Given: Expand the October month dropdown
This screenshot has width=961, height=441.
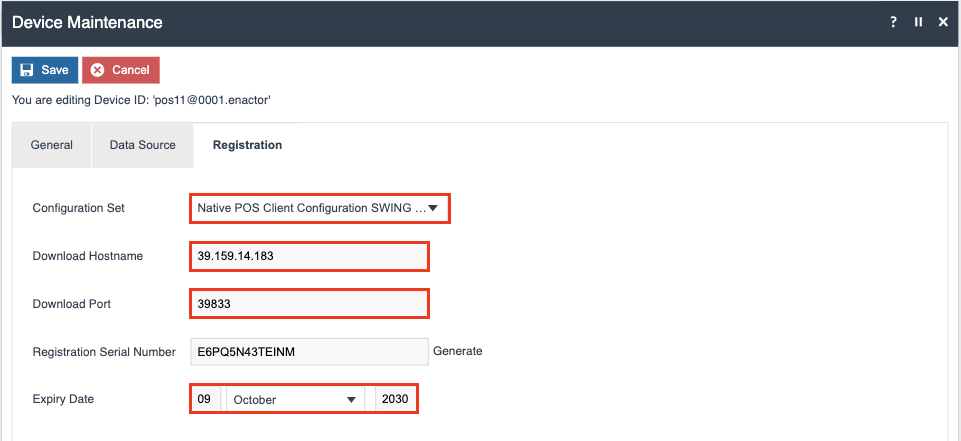Looking at the screenshot, I should click(x=294, y=399).
